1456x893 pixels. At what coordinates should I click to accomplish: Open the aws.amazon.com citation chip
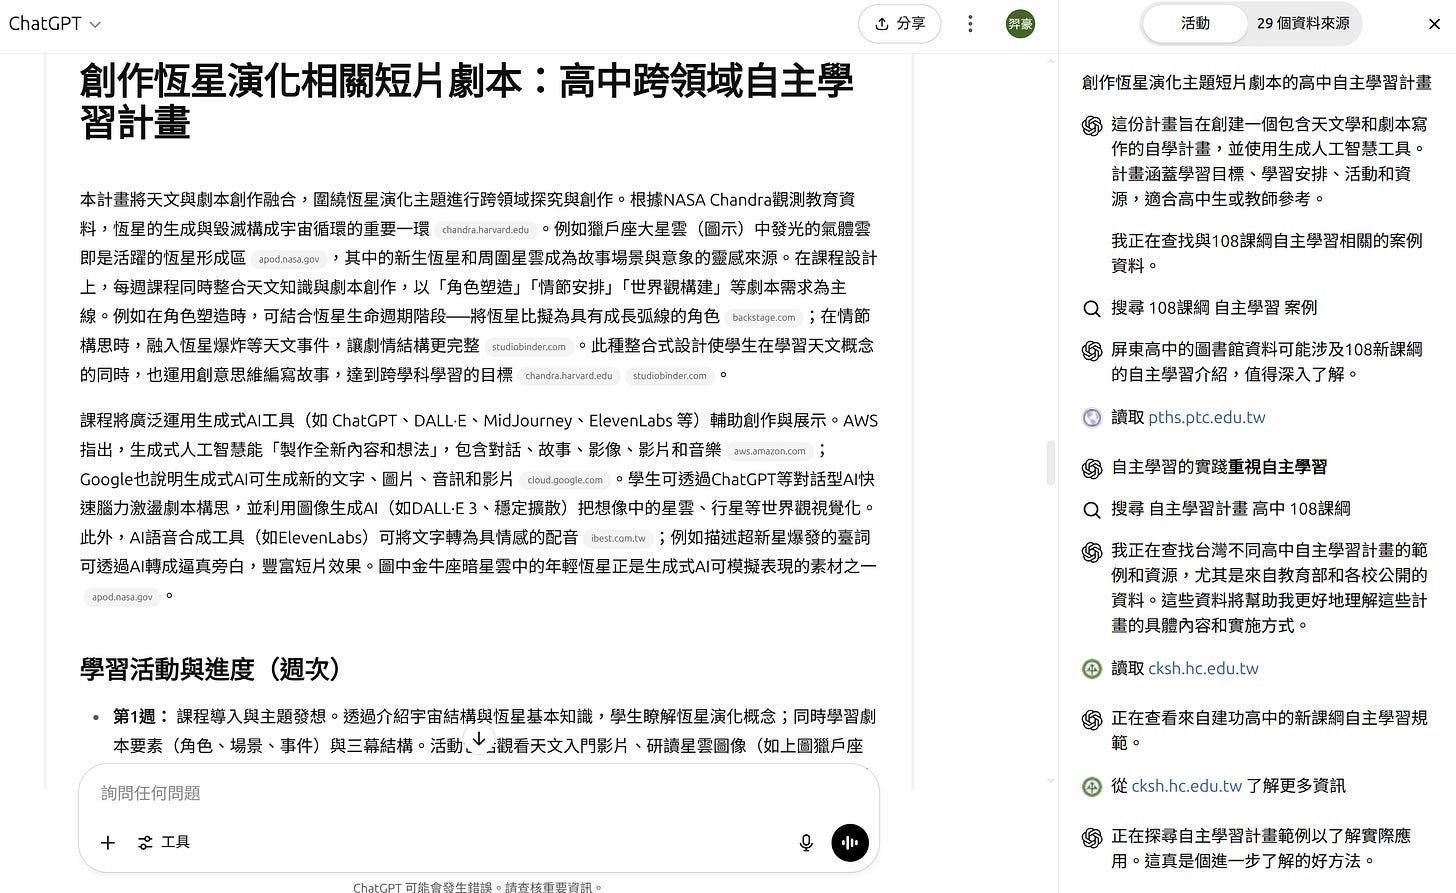tap(769, 451)
